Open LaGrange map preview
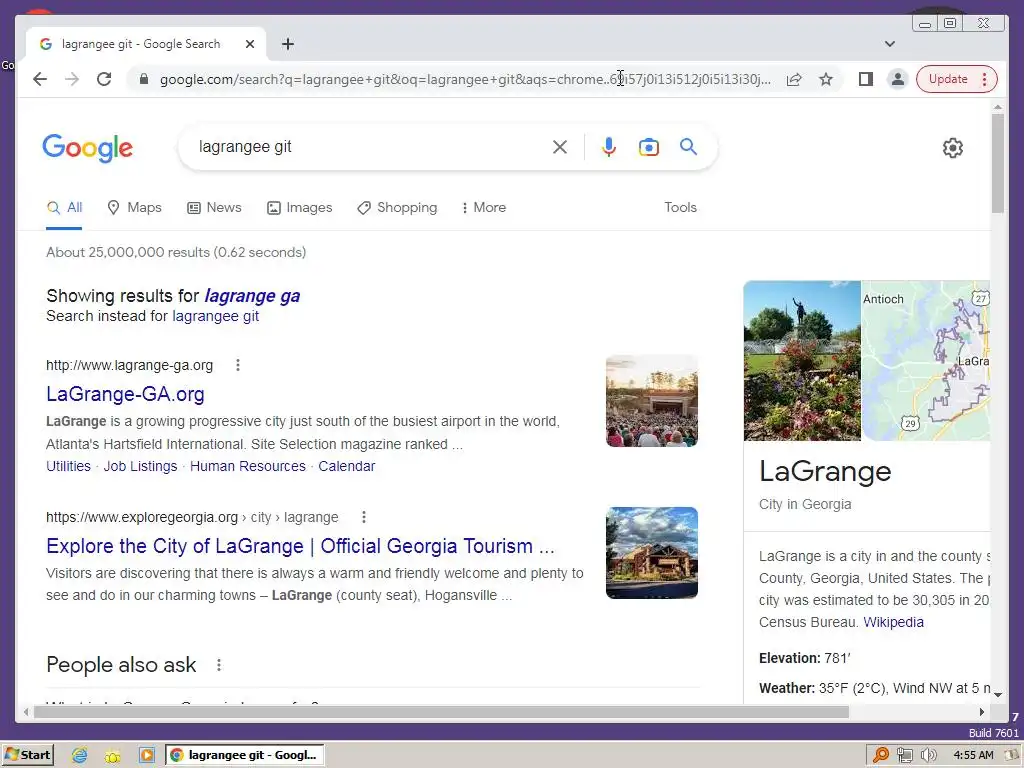The width and height of the screenshot is (1024, 768). pyautogui.click(x=926, y=360)
